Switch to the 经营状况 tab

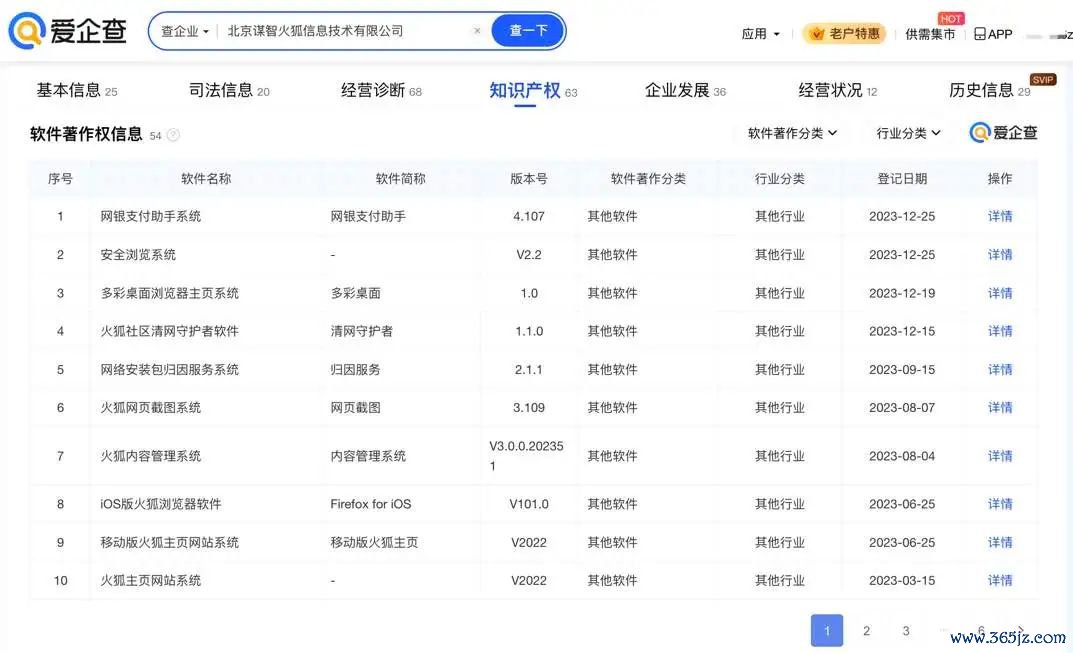[x=838, y=90]
